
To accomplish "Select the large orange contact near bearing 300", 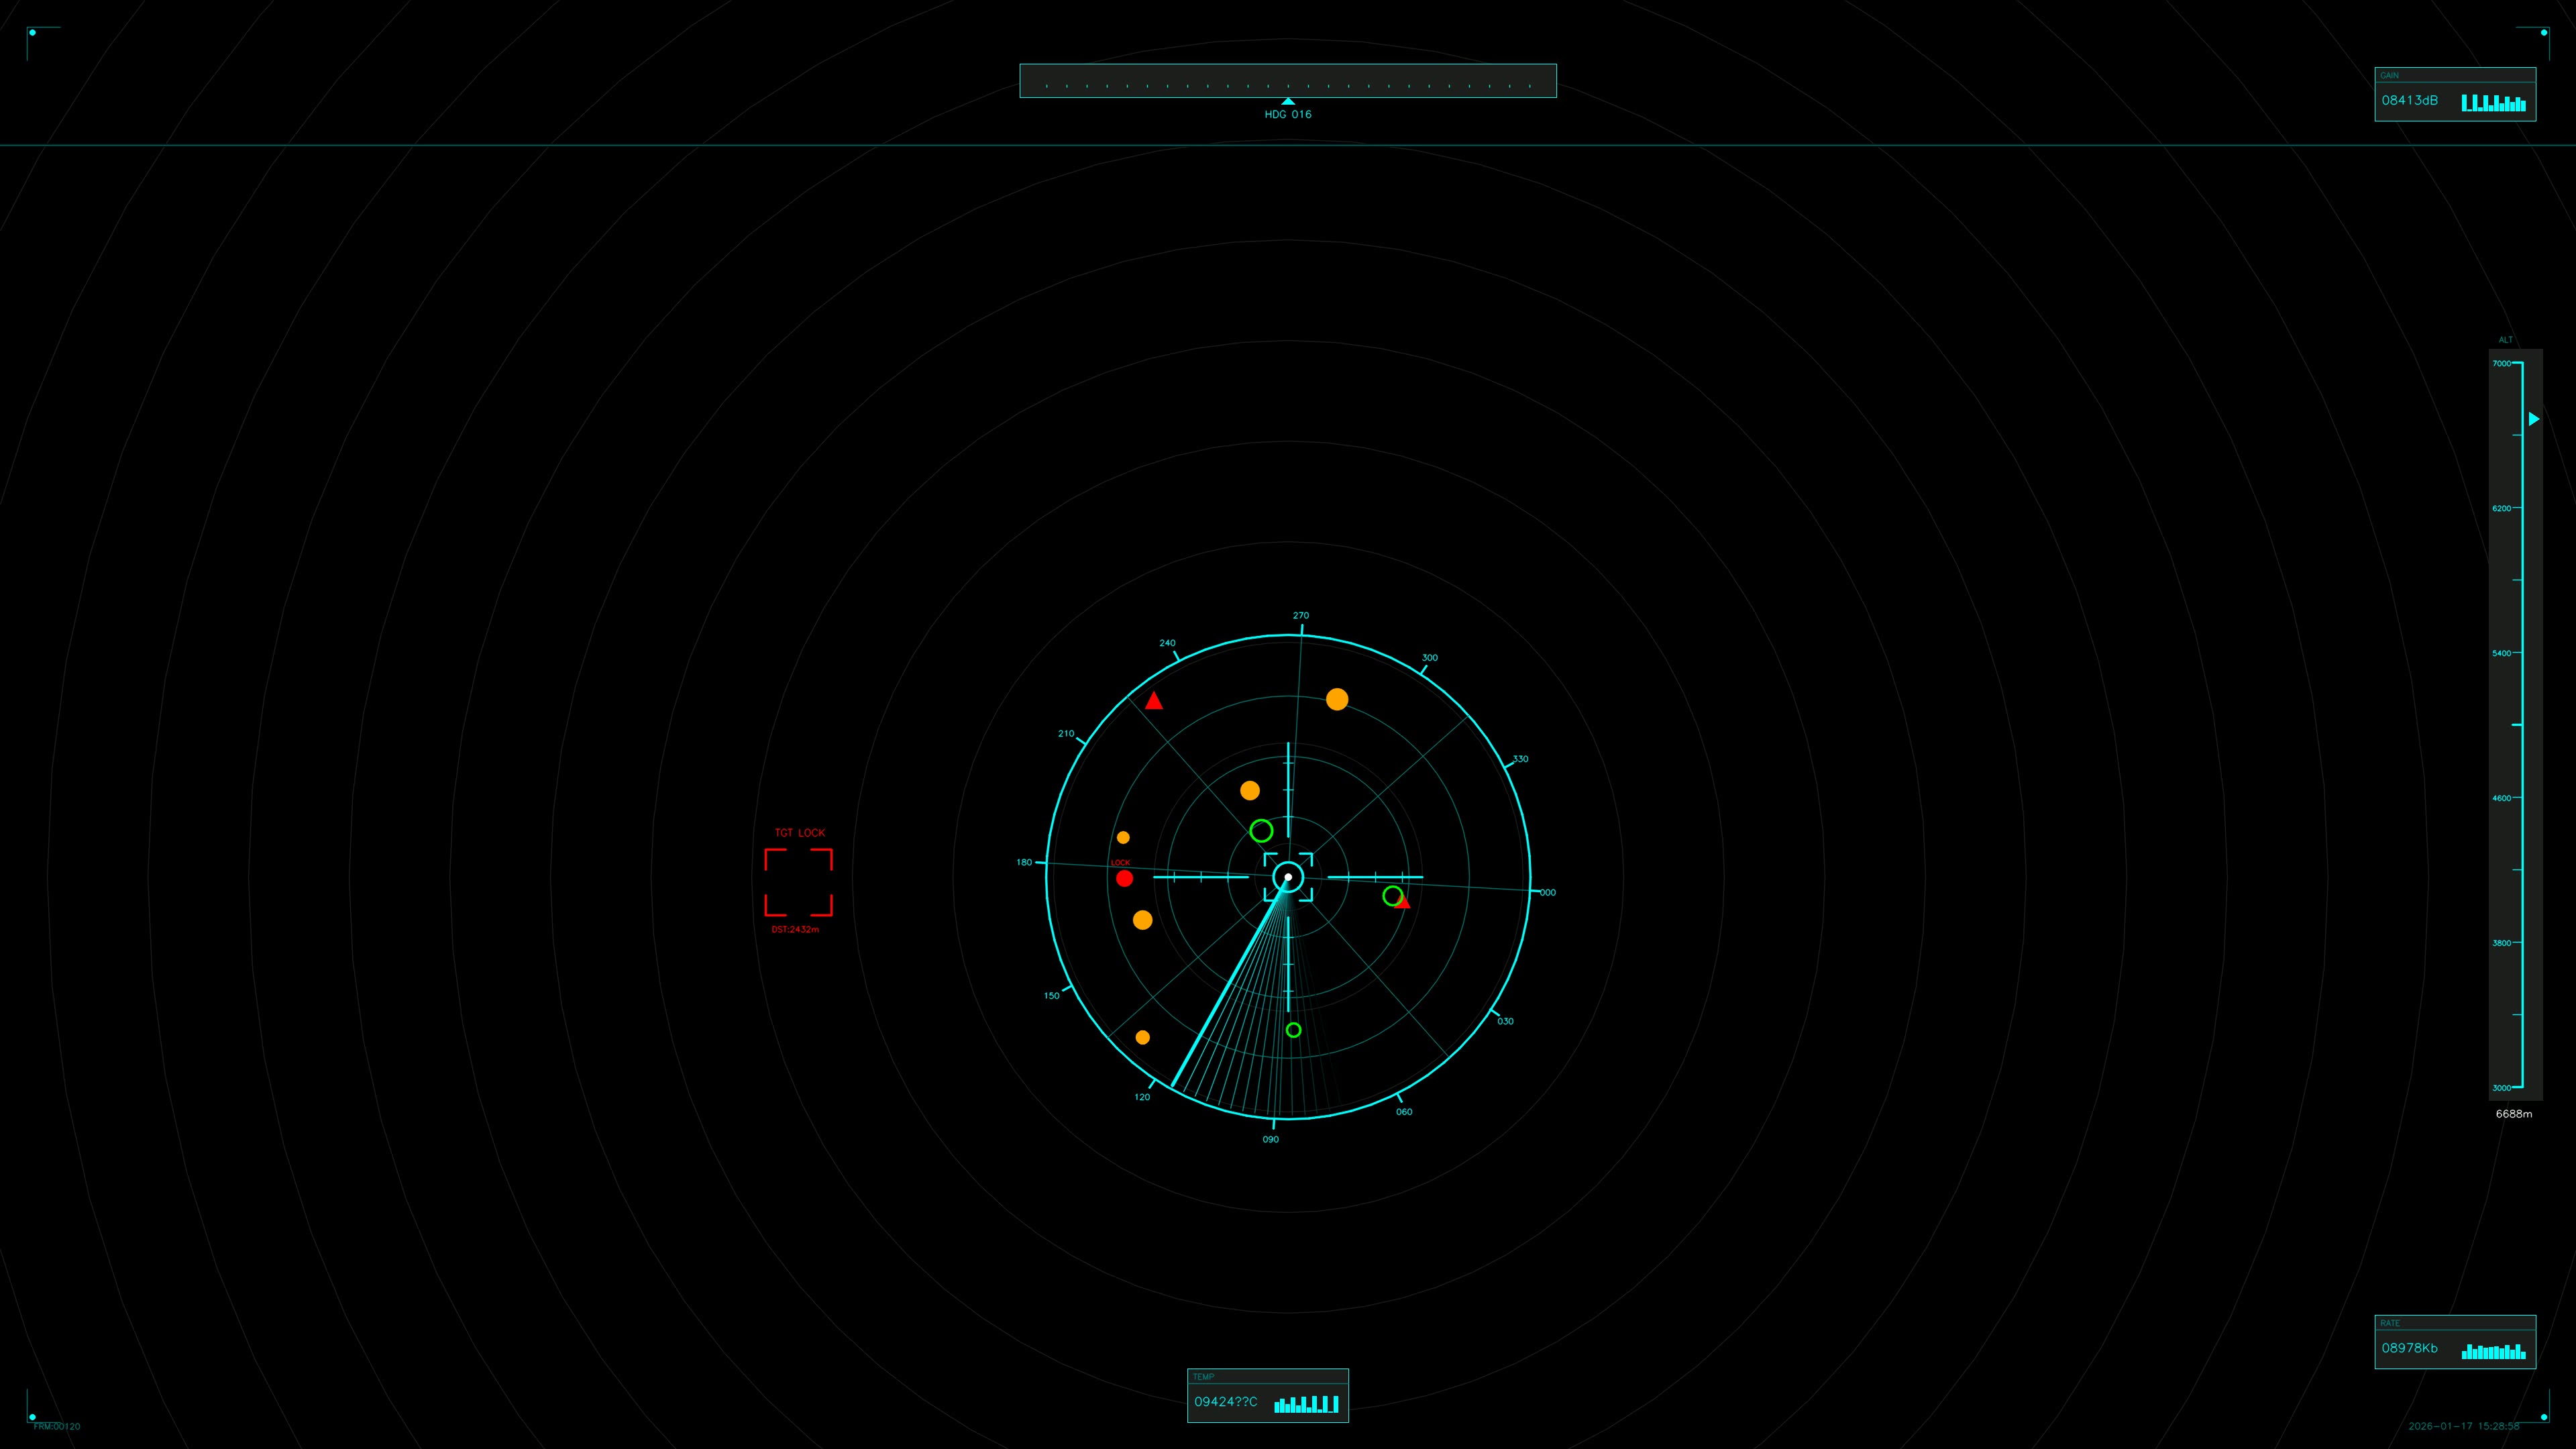I will (1337, 700).
